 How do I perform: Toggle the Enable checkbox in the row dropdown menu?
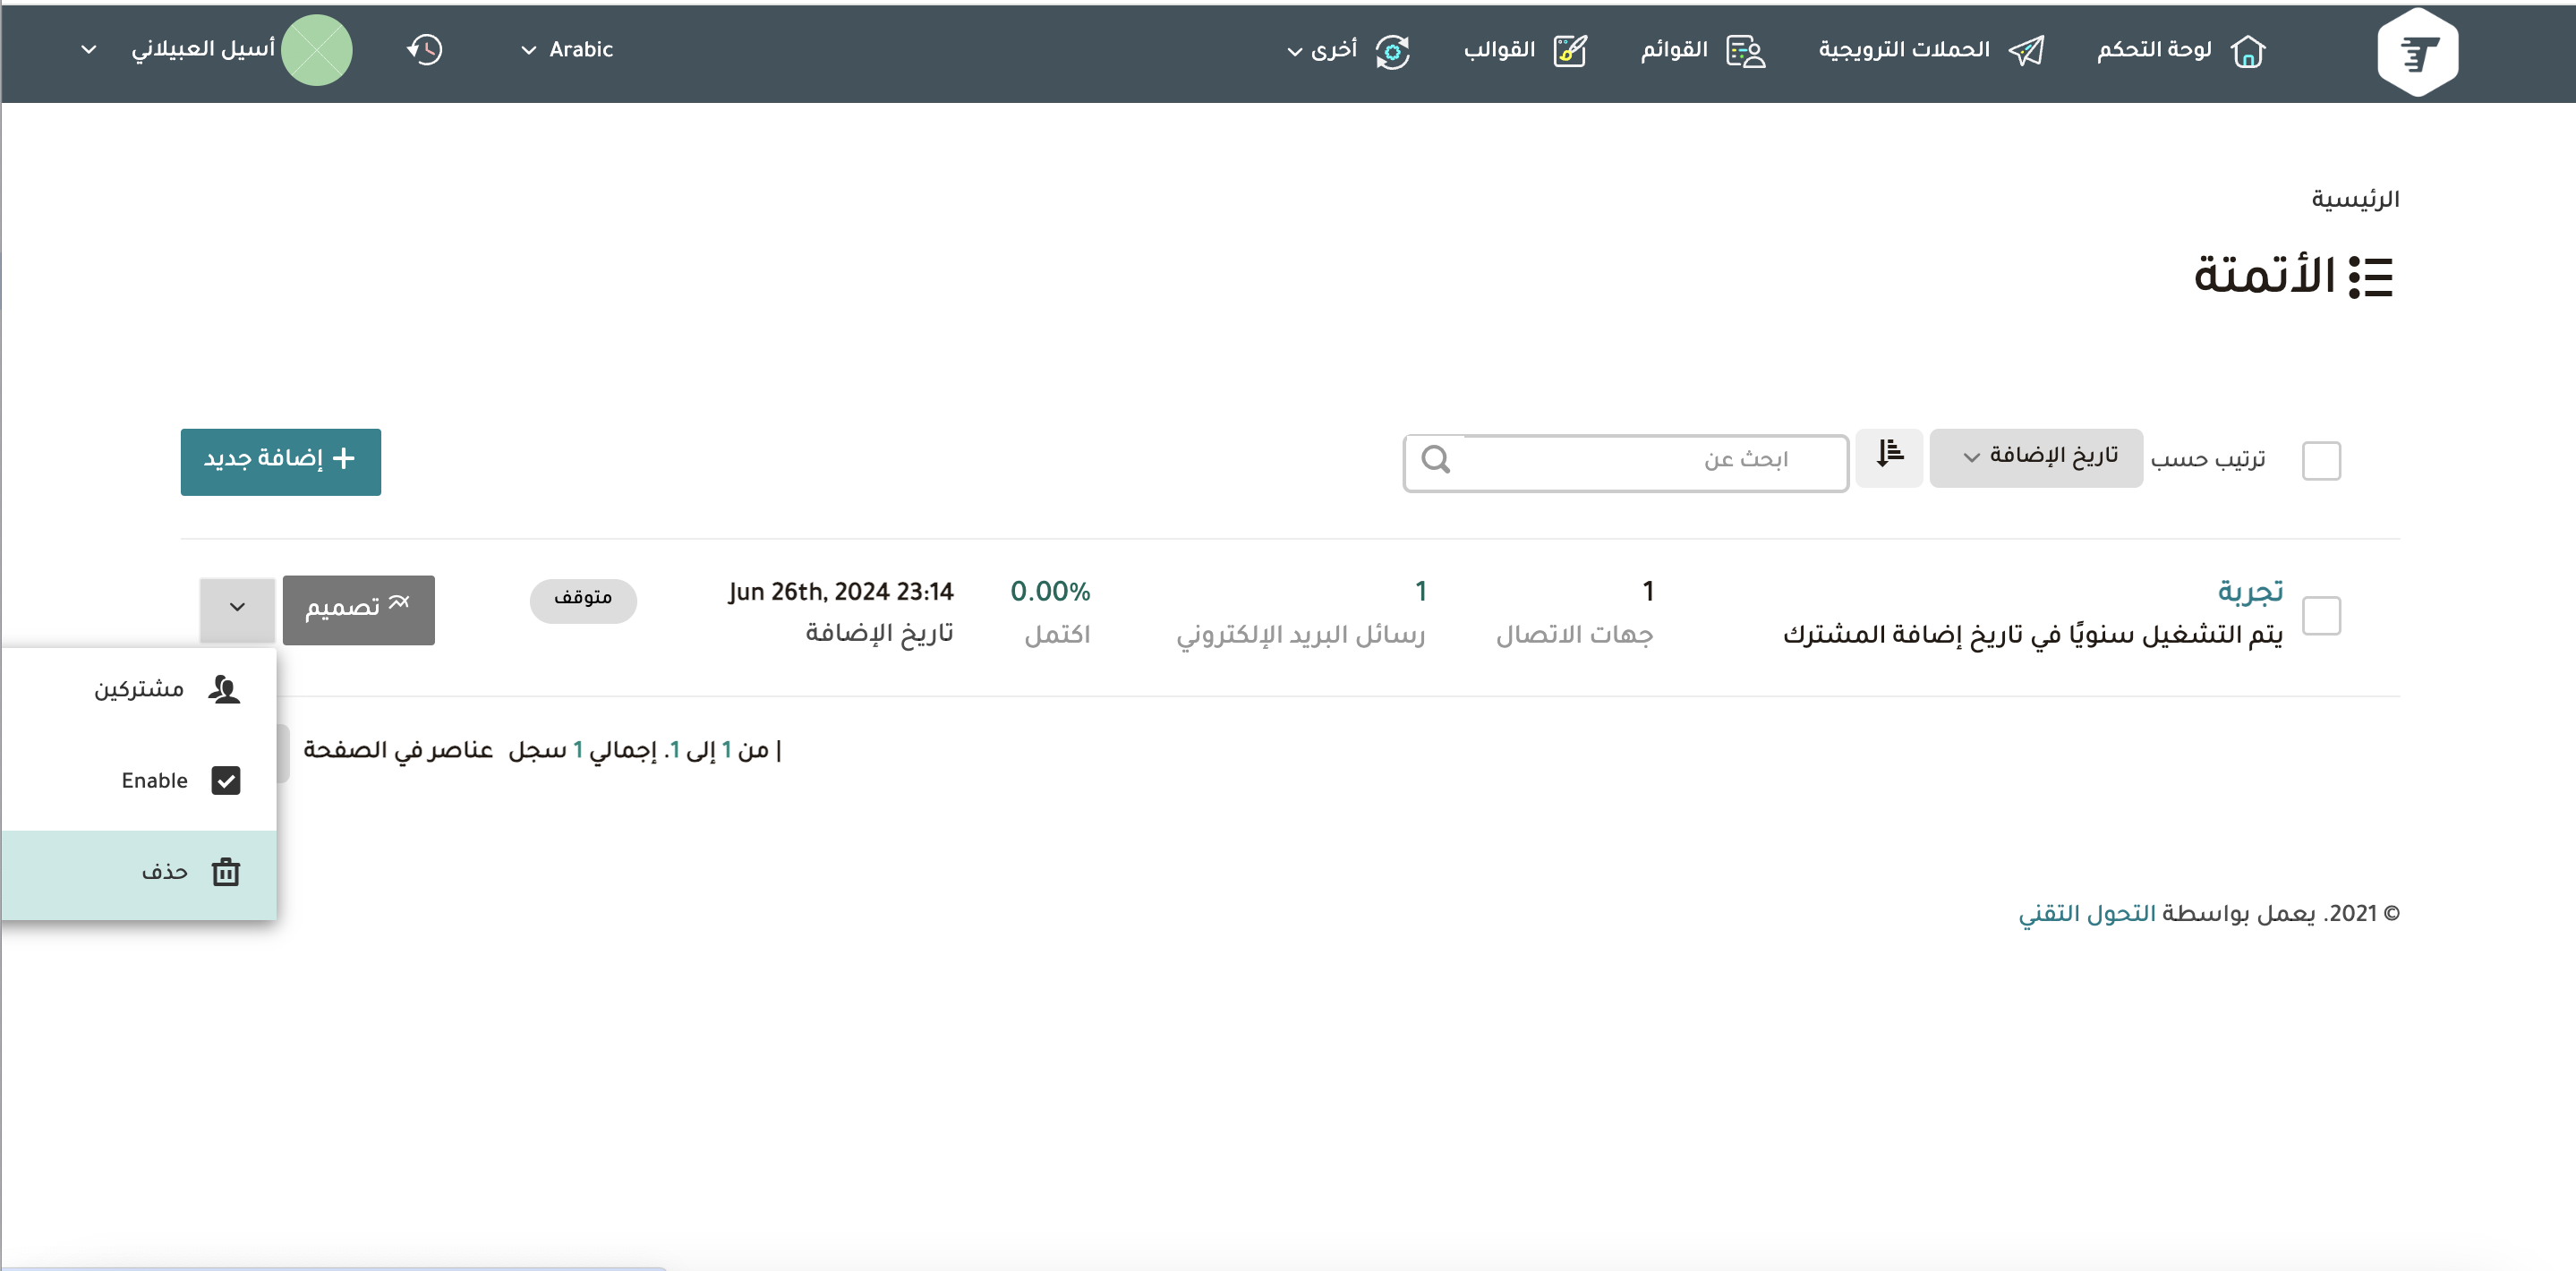226,781
